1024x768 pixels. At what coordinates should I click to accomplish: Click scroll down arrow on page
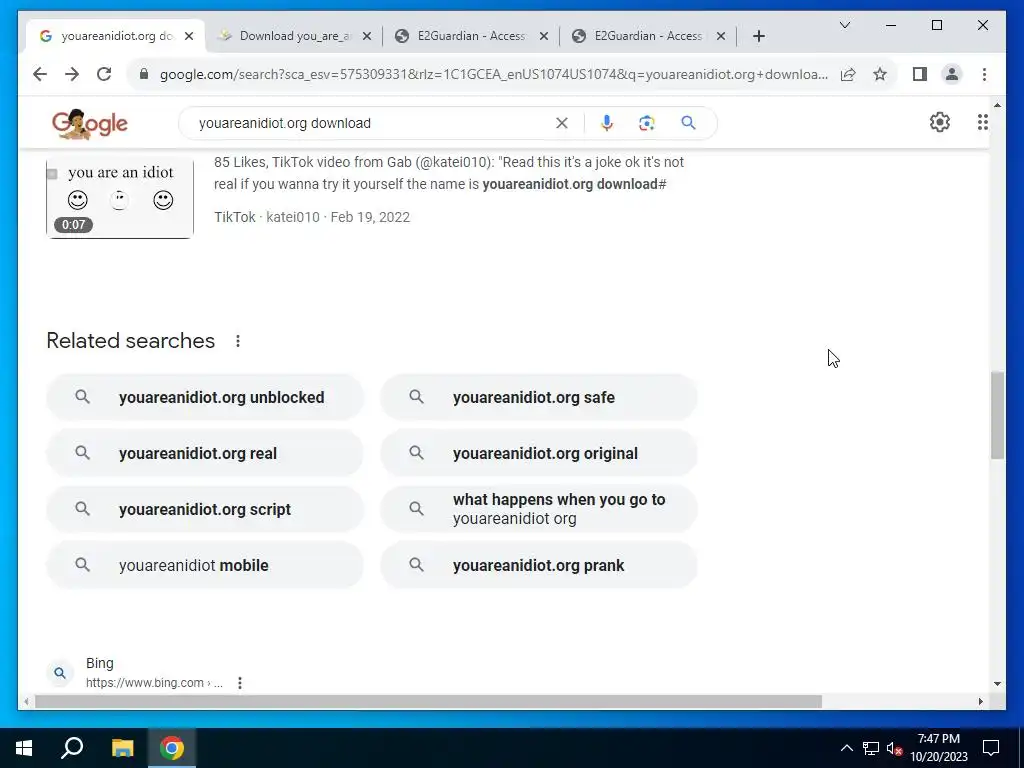(x=997, y=684)
